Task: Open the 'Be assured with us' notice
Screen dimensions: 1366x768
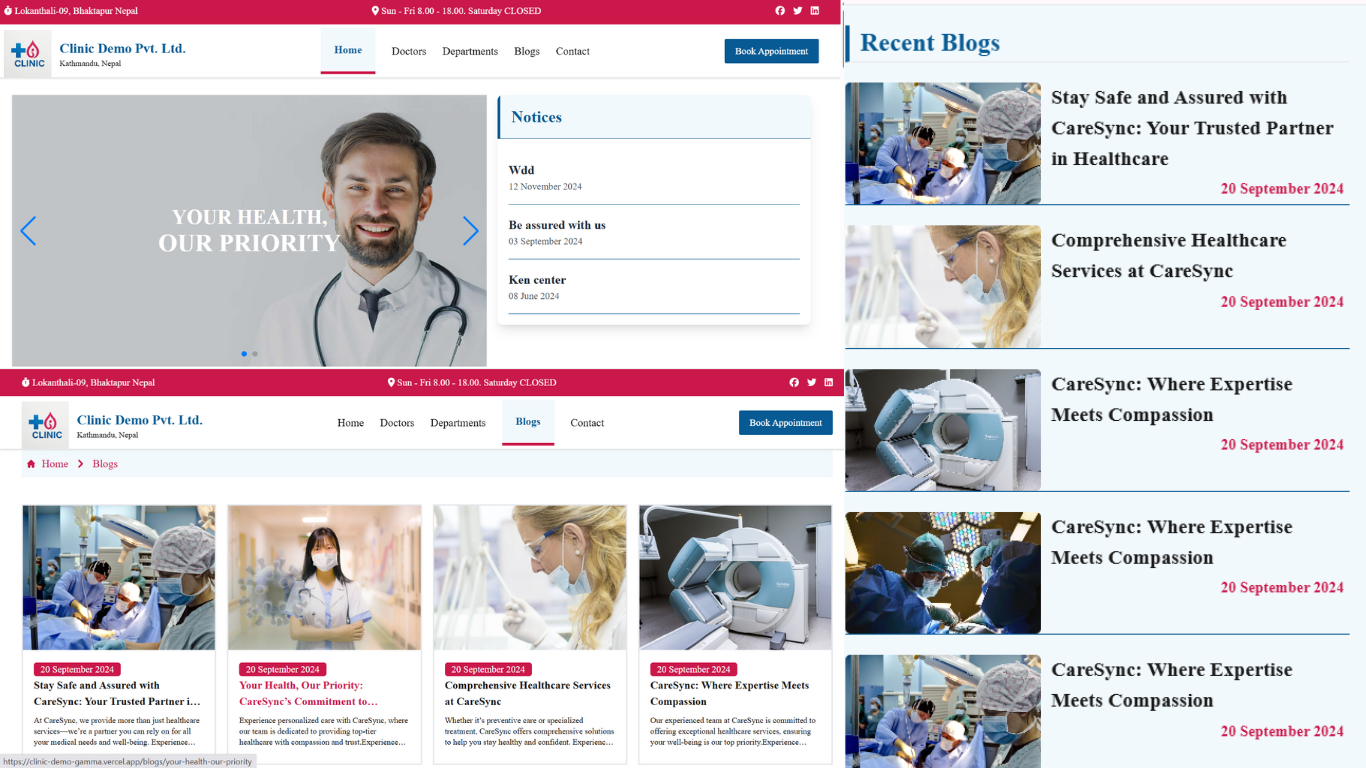Action: 557,225
